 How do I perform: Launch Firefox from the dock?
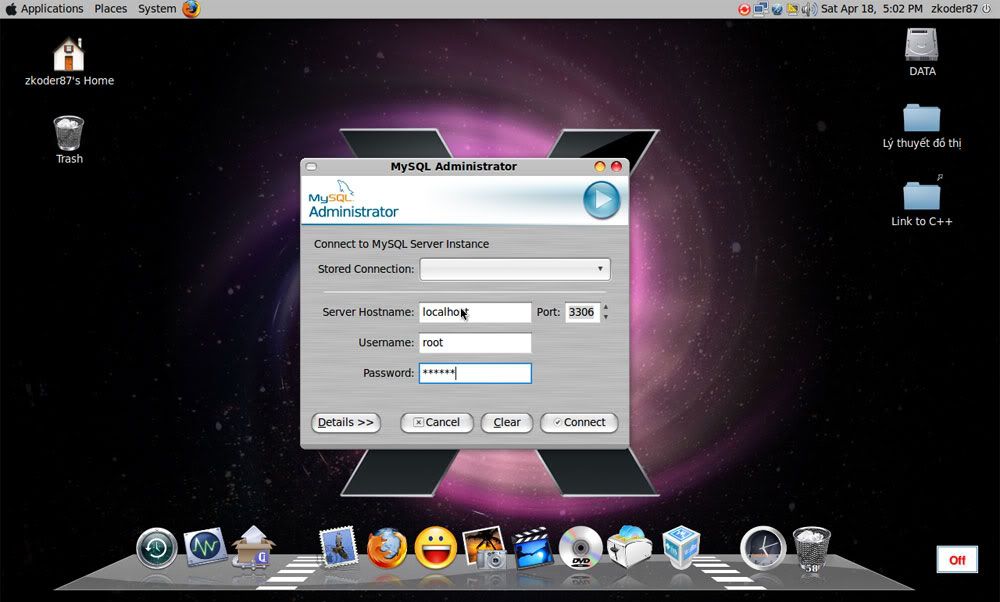tap(387, 548)
